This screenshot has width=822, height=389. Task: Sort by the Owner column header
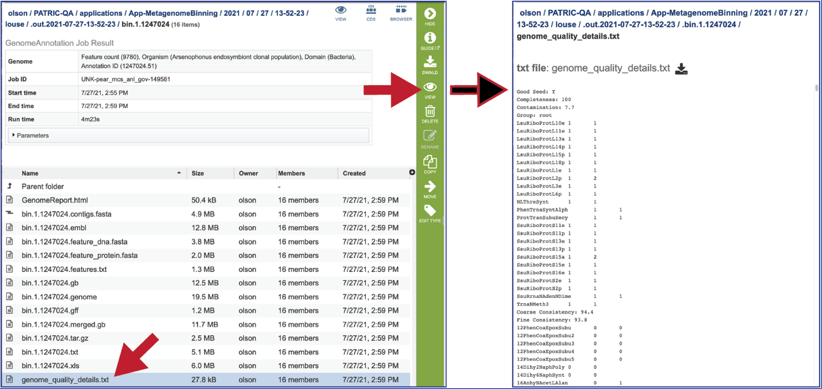248,173
